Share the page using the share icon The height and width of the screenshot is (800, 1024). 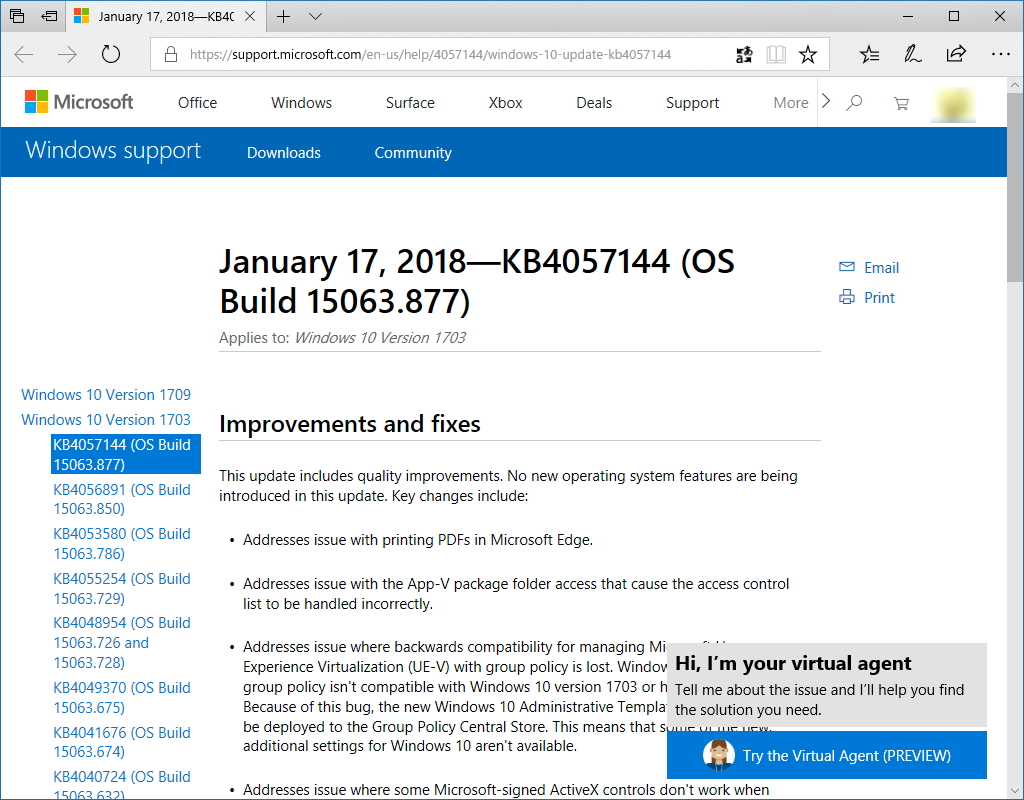[956, 54]
